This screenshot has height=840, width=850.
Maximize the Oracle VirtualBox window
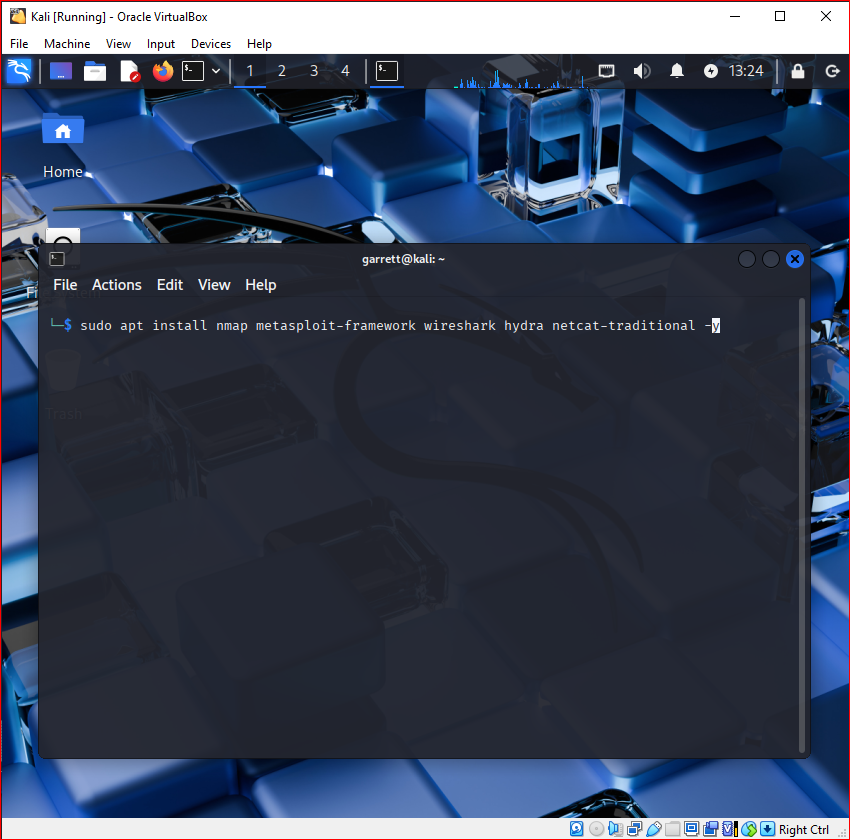coord(780,16)
